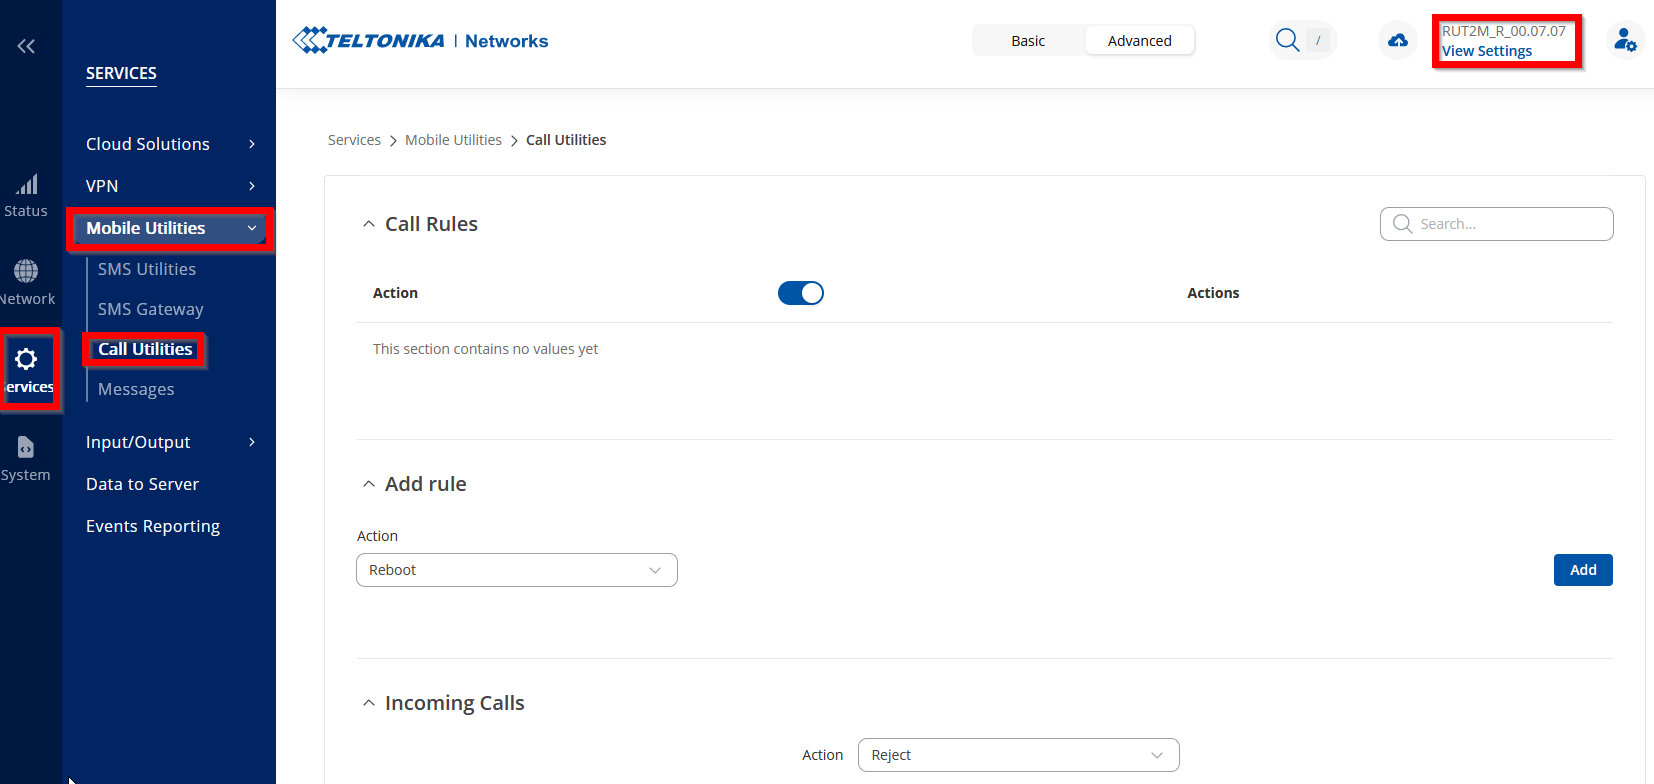Switch to Advanced mode
Viewport: 1654px width, 784px height.
pos(1139,41)
